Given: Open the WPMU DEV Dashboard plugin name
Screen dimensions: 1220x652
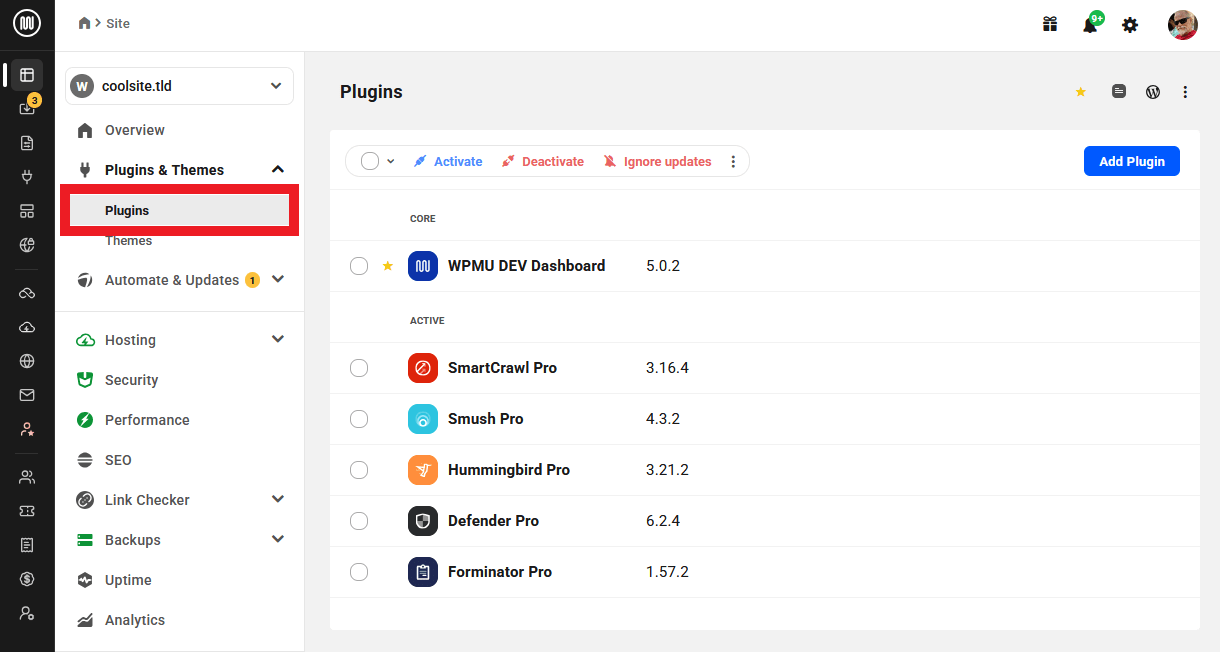Looking at the screenshot, I should tap(526, 266).
